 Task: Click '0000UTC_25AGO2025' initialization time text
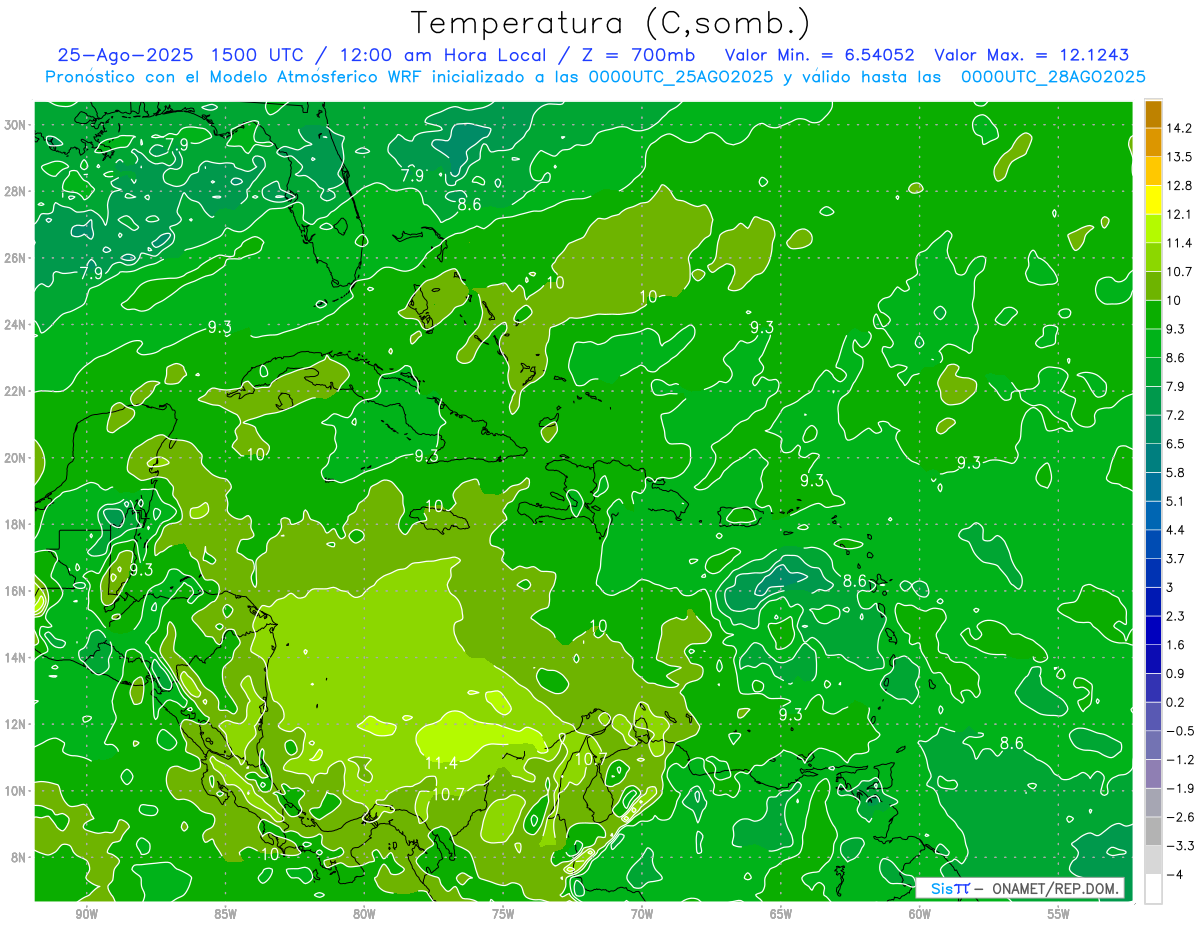[x=681, y=77]
